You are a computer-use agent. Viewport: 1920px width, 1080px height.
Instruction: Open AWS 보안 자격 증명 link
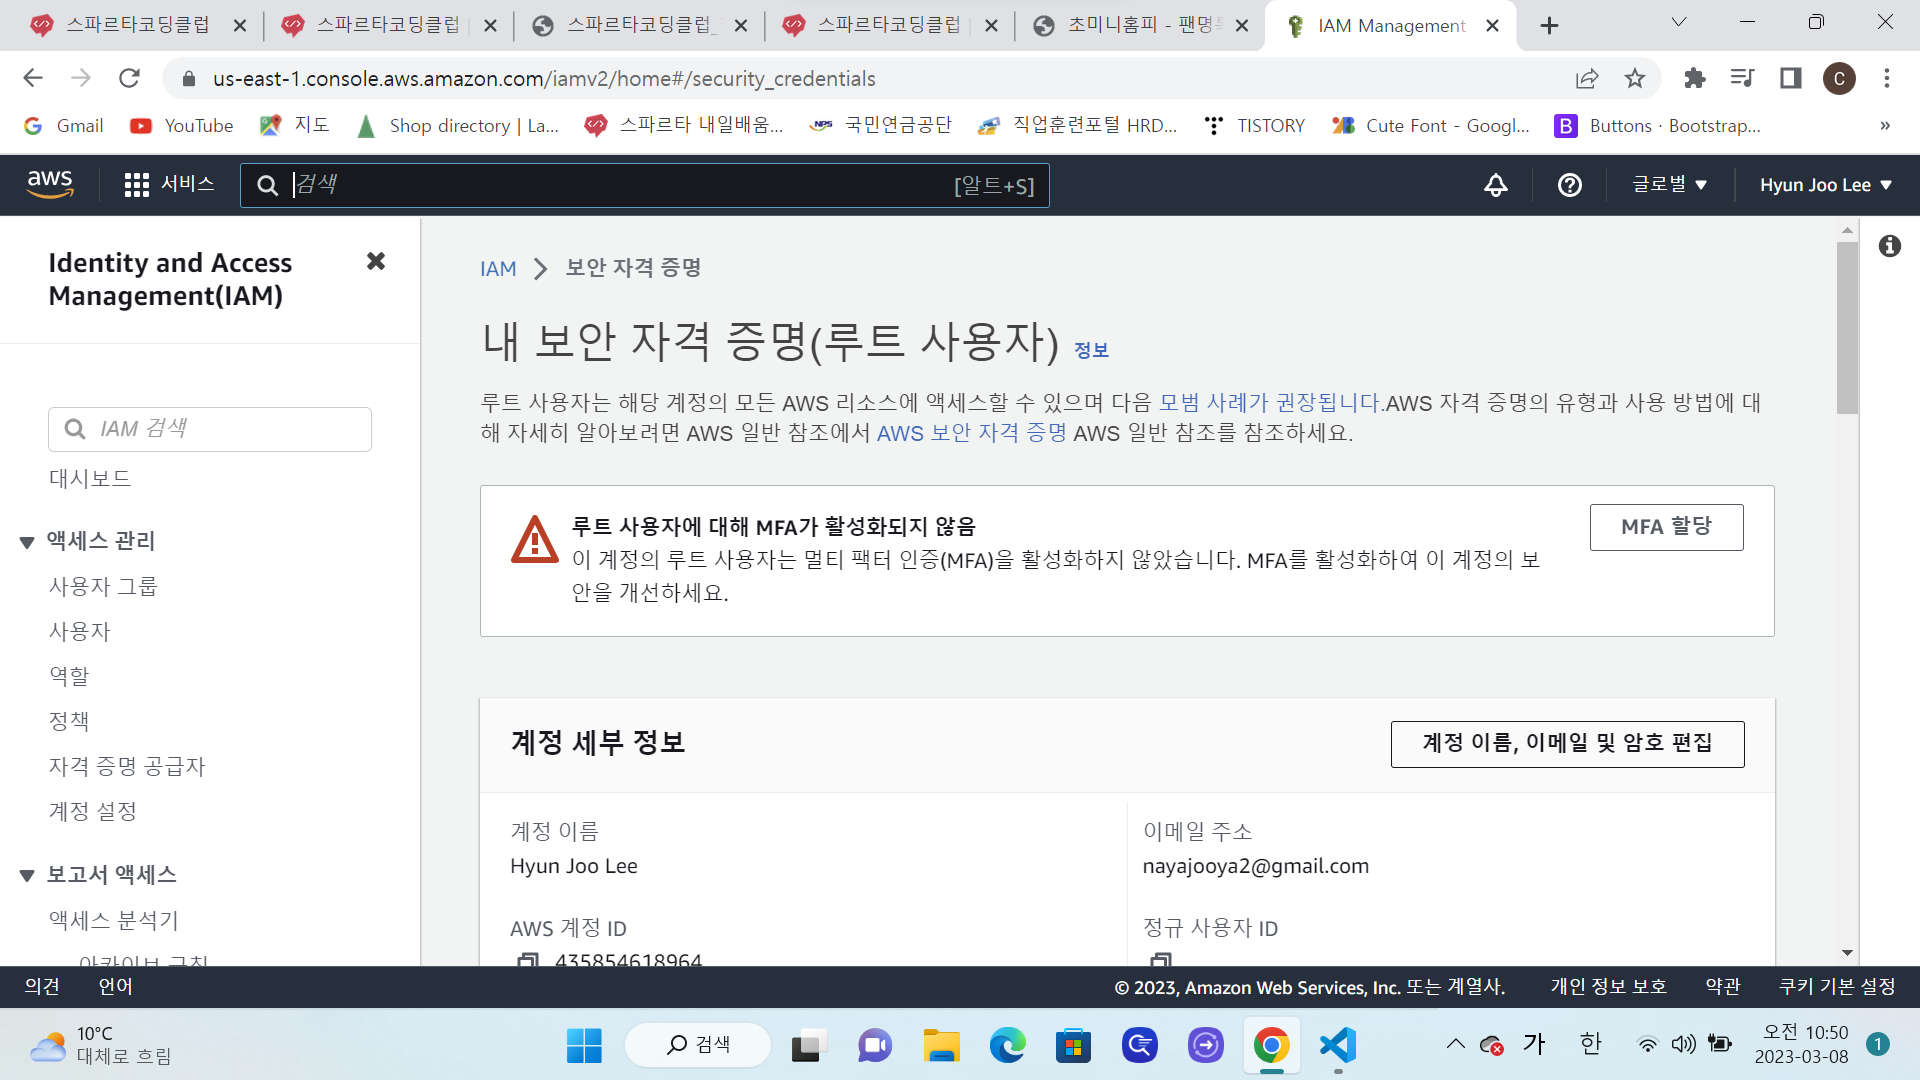coord(972,433)
